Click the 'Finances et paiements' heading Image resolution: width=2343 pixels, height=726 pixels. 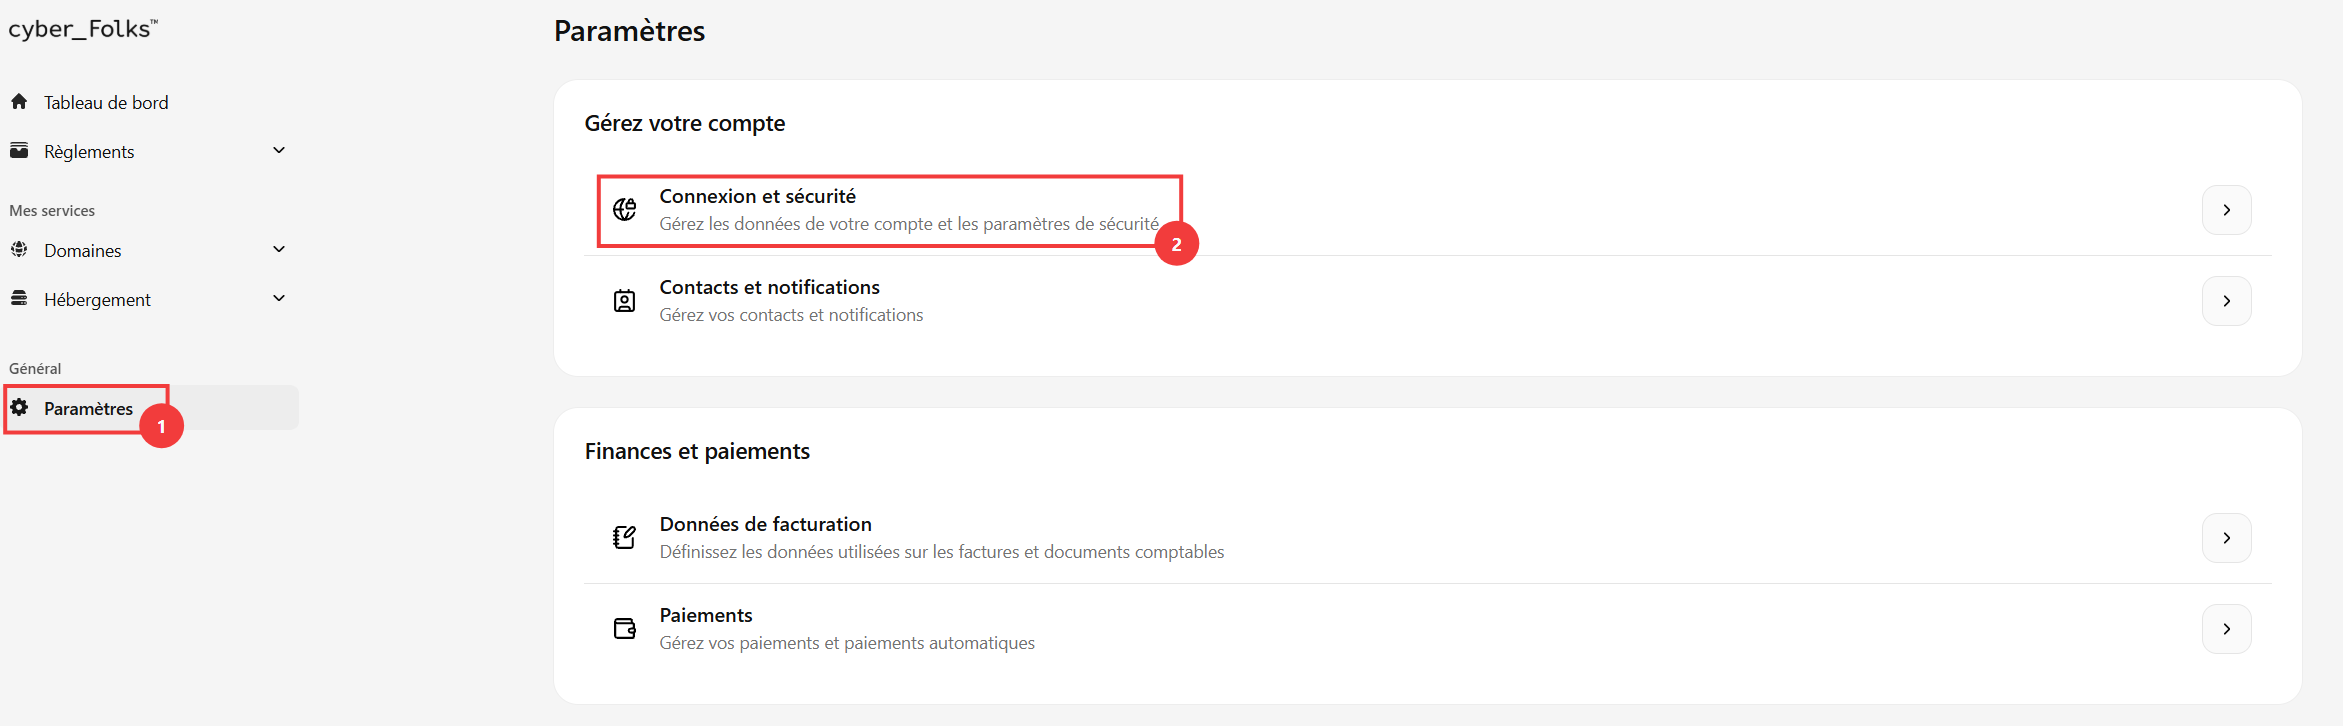coord(697,451)
